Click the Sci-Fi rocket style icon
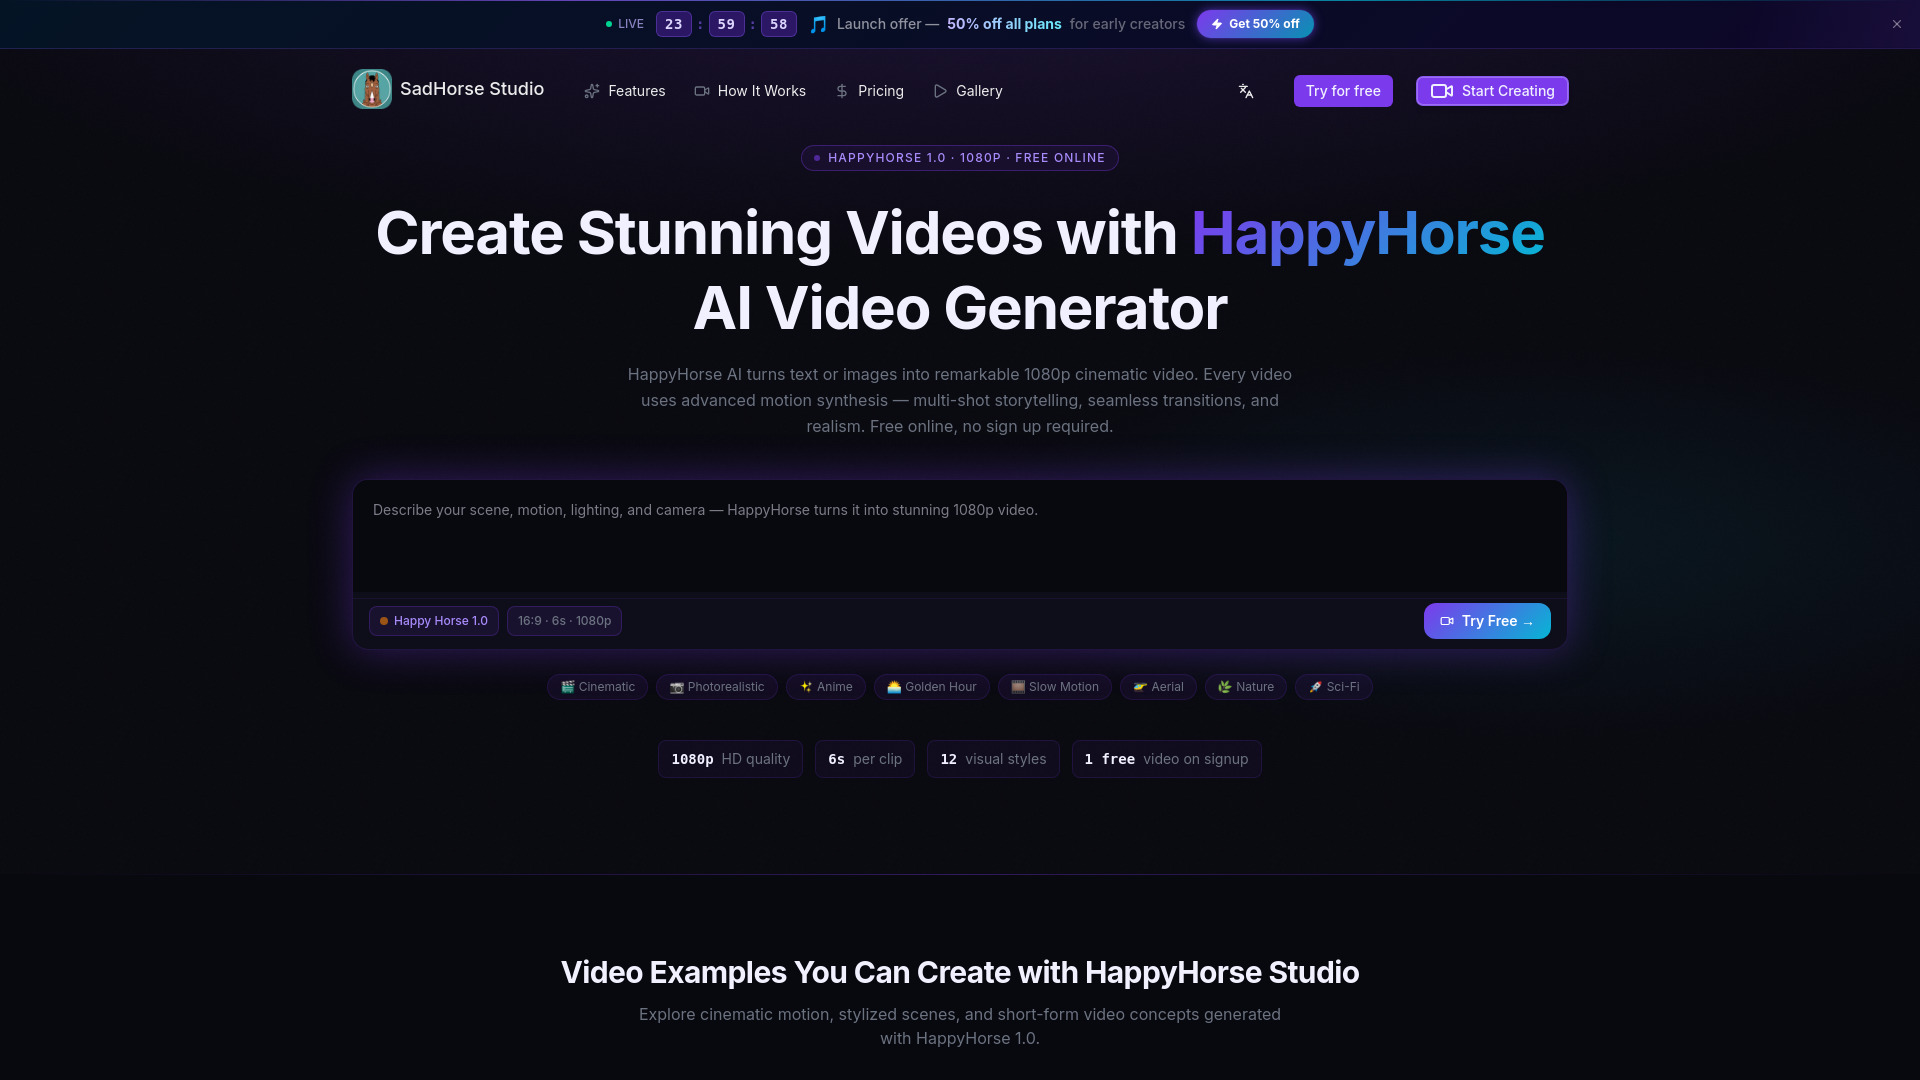This screenshot has height=1080, width=1920. [1317, 687]
